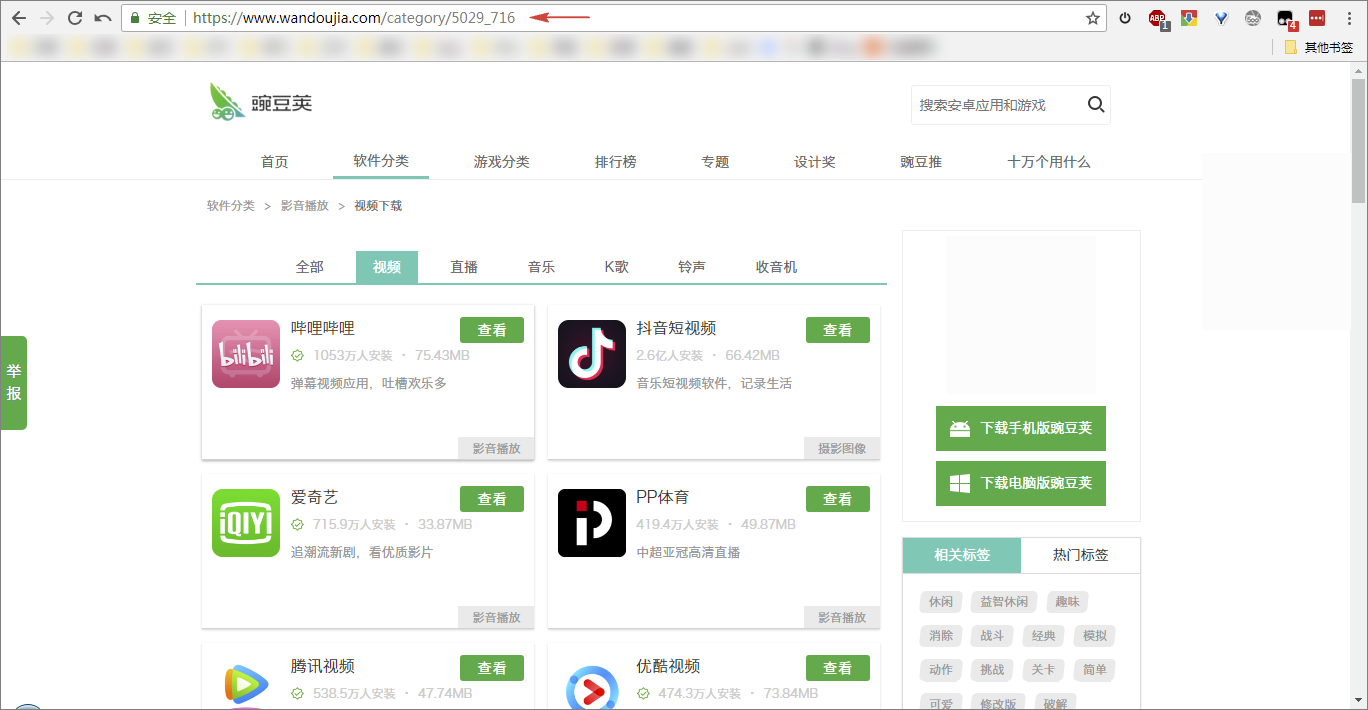Select the 音乐 category tab
This screenshot has width=1368, height=710.
[542, 267]
